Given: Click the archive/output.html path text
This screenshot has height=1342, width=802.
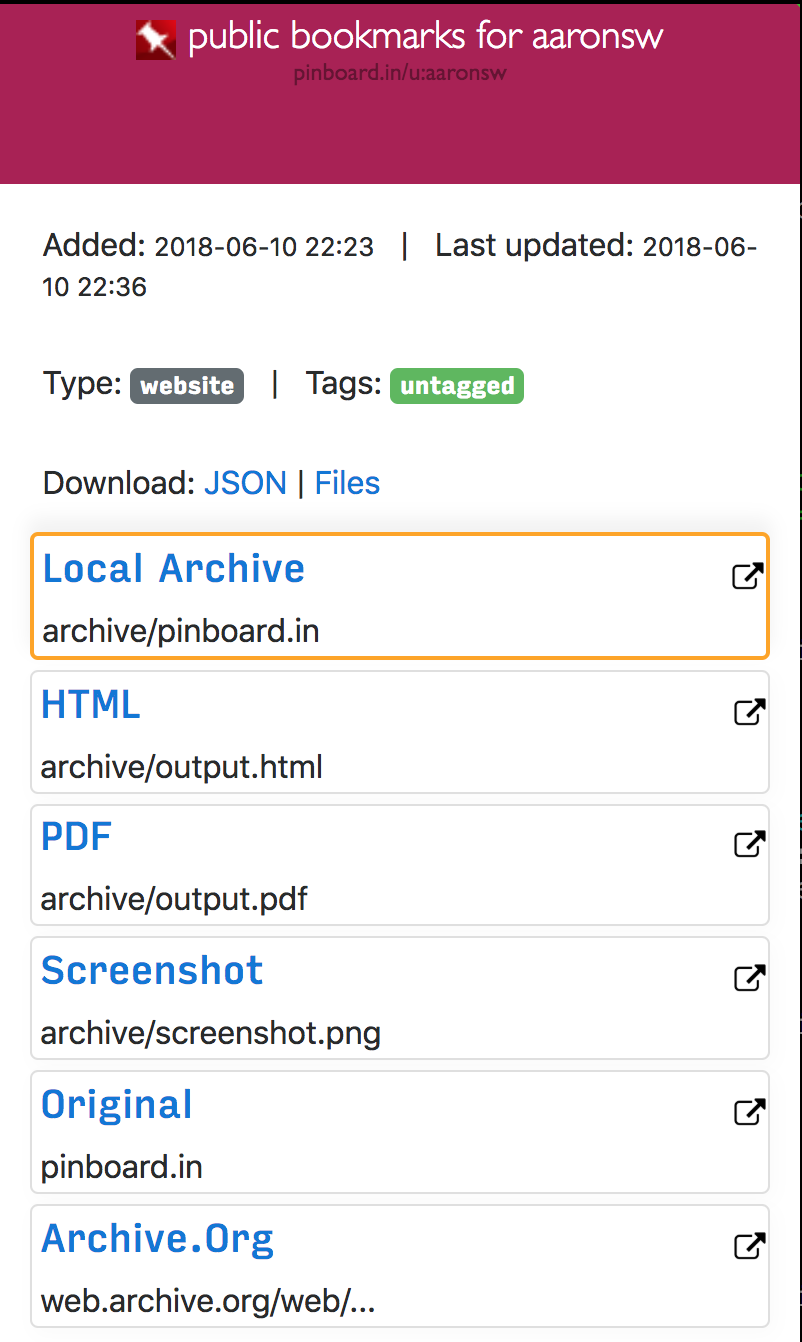Looking at the screenshot, I should pyautogui.click(x=182, y=767).
